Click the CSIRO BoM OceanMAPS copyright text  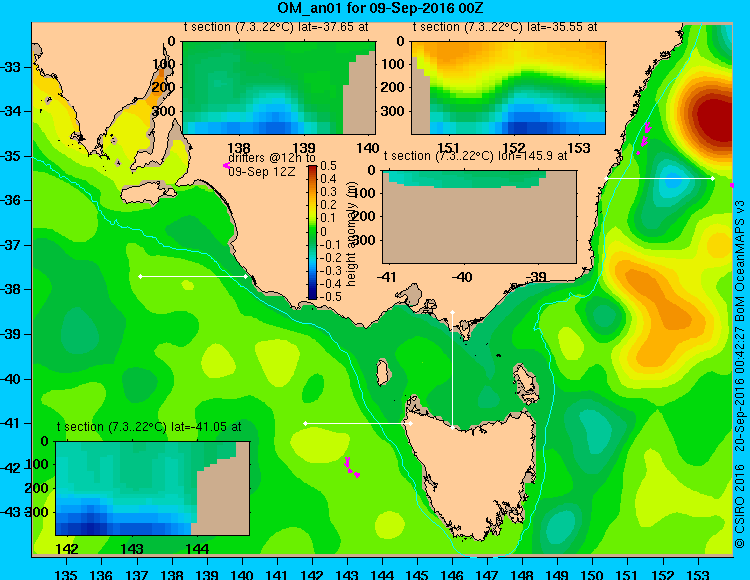740,373
